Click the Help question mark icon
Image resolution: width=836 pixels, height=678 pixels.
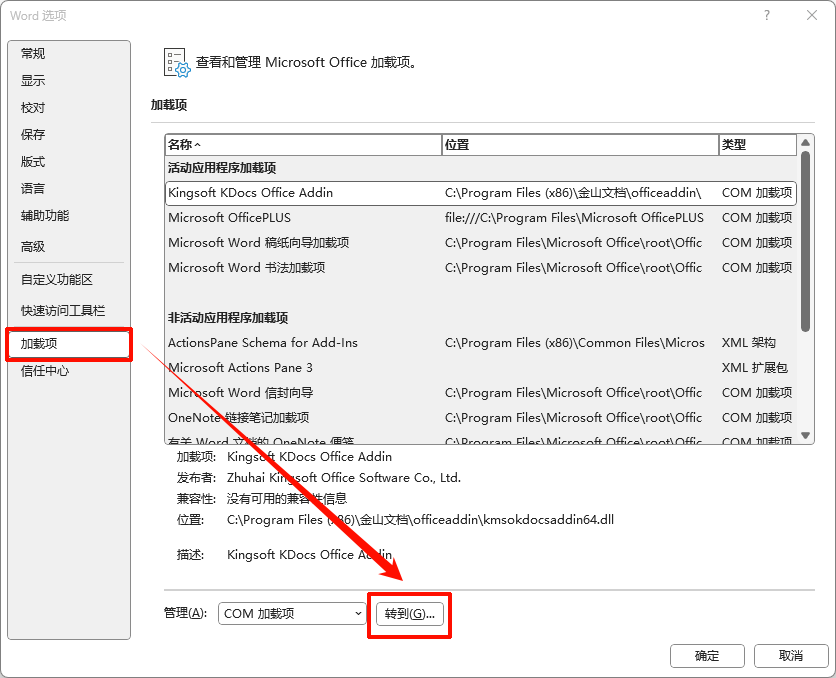point(767,15)
